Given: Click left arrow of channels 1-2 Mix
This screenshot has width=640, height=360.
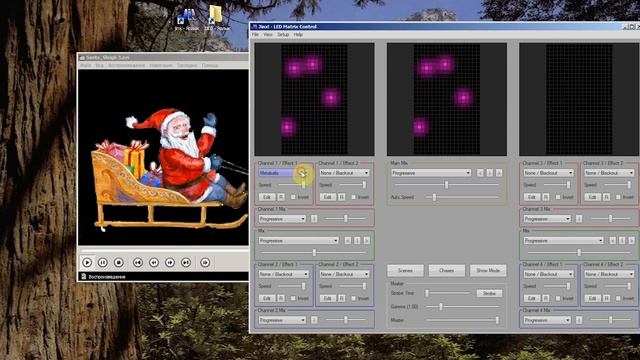Looking at the screenshot, I should click(348, 241).
